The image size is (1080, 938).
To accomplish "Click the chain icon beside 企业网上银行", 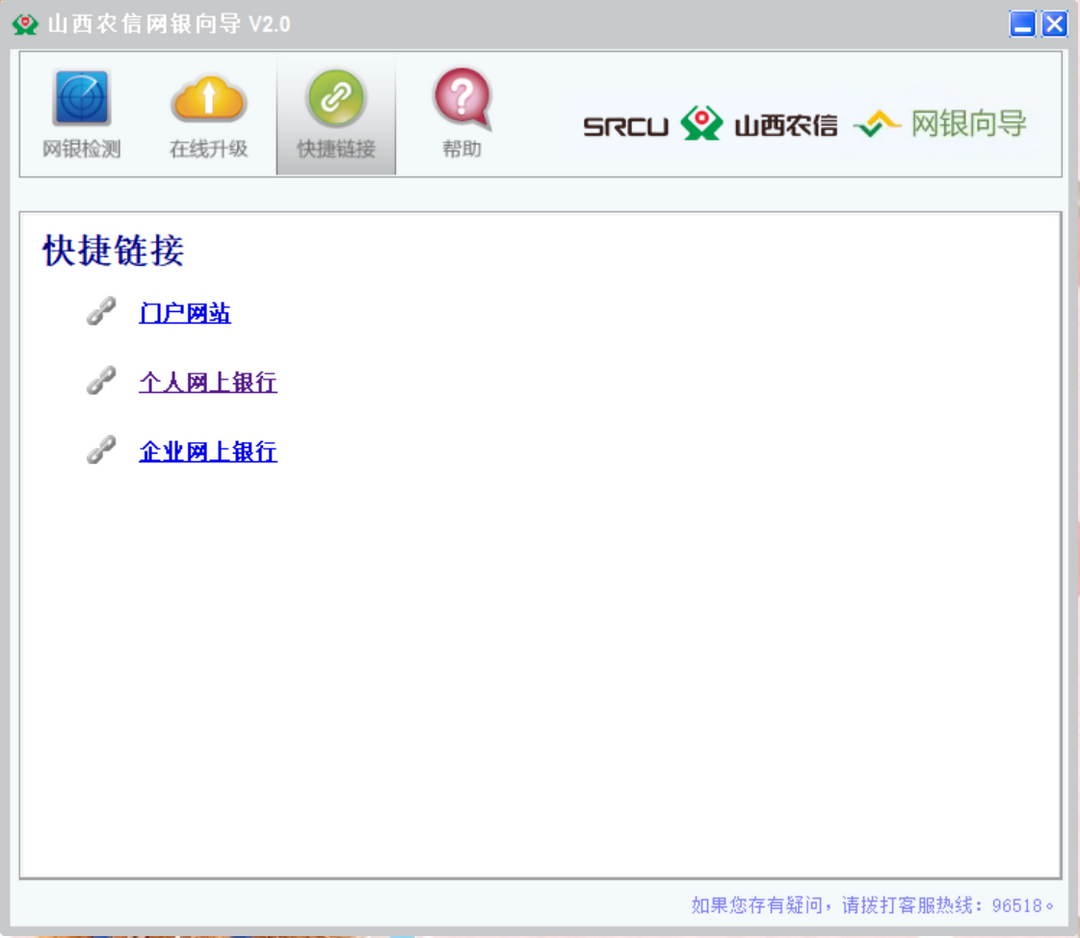I will pyautogui.click(x=101, y=449).
